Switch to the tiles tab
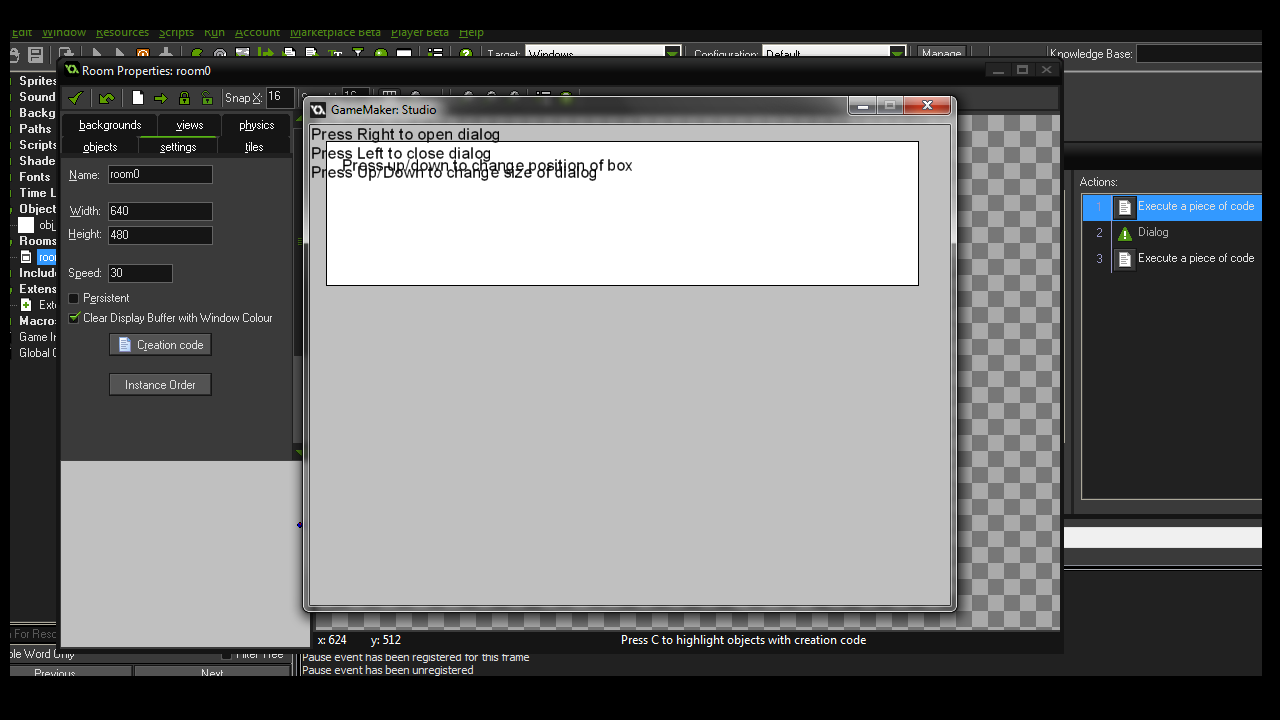The image size is (1280, 720). pos(255,147)
